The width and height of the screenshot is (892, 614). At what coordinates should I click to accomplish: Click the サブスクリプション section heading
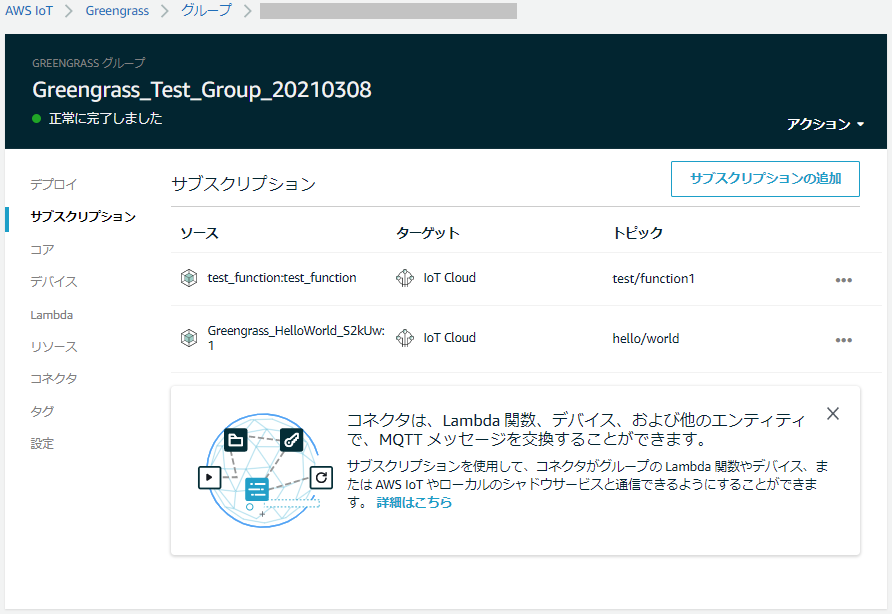tap(243, 184)
